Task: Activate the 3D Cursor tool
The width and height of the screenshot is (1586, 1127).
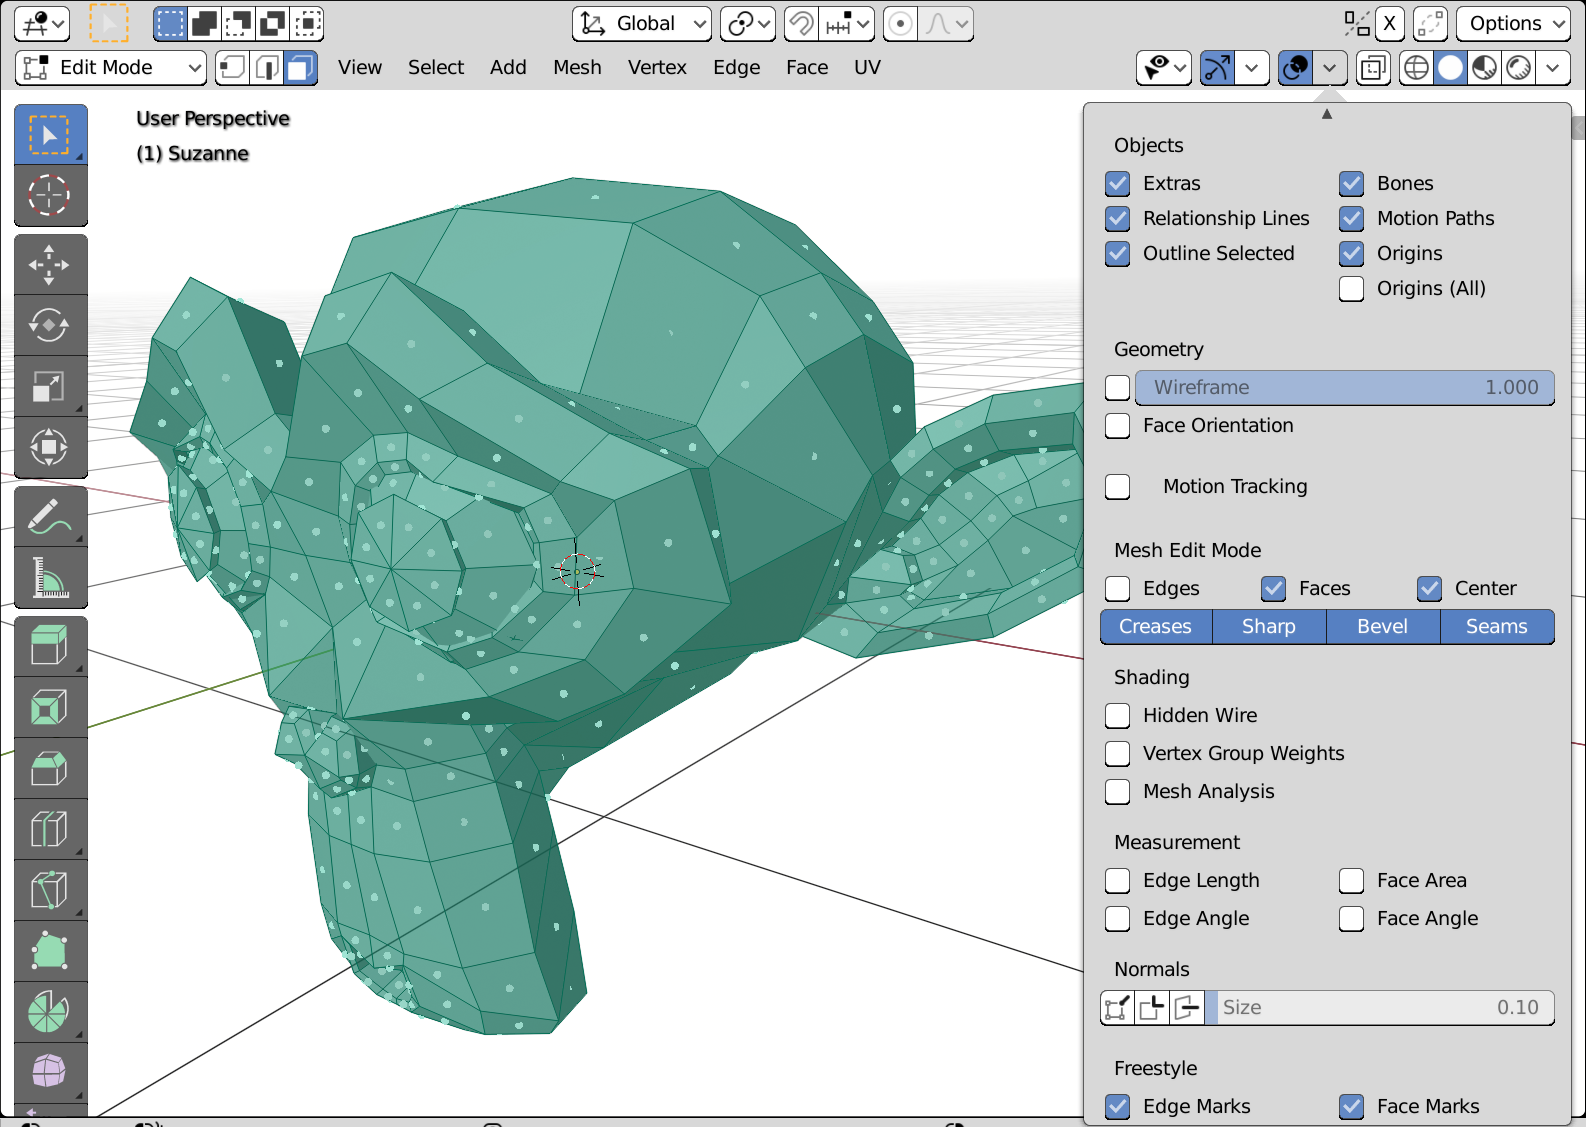Action: click(50, 196)
